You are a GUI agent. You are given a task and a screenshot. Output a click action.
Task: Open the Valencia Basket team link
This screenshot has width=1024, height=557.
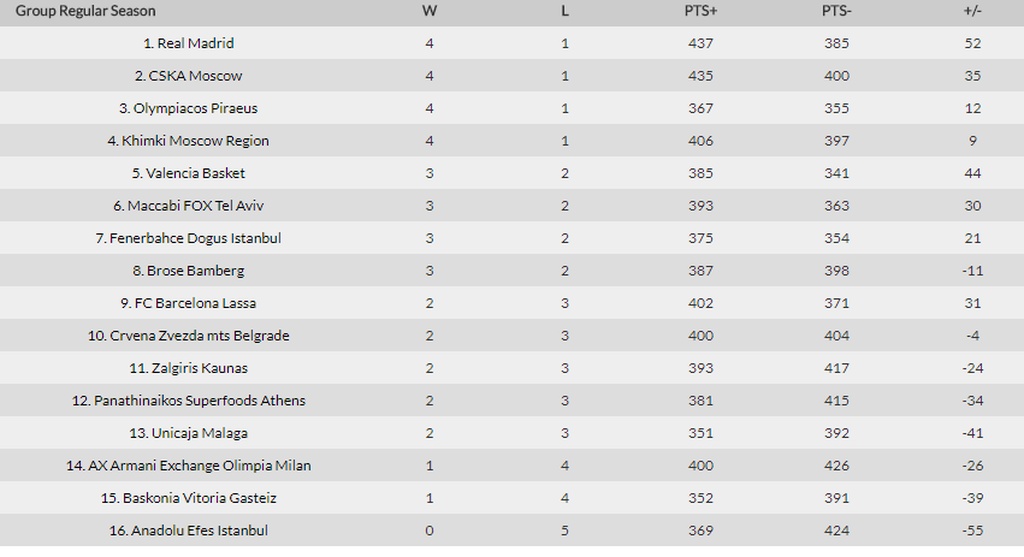tap(195, 173)
